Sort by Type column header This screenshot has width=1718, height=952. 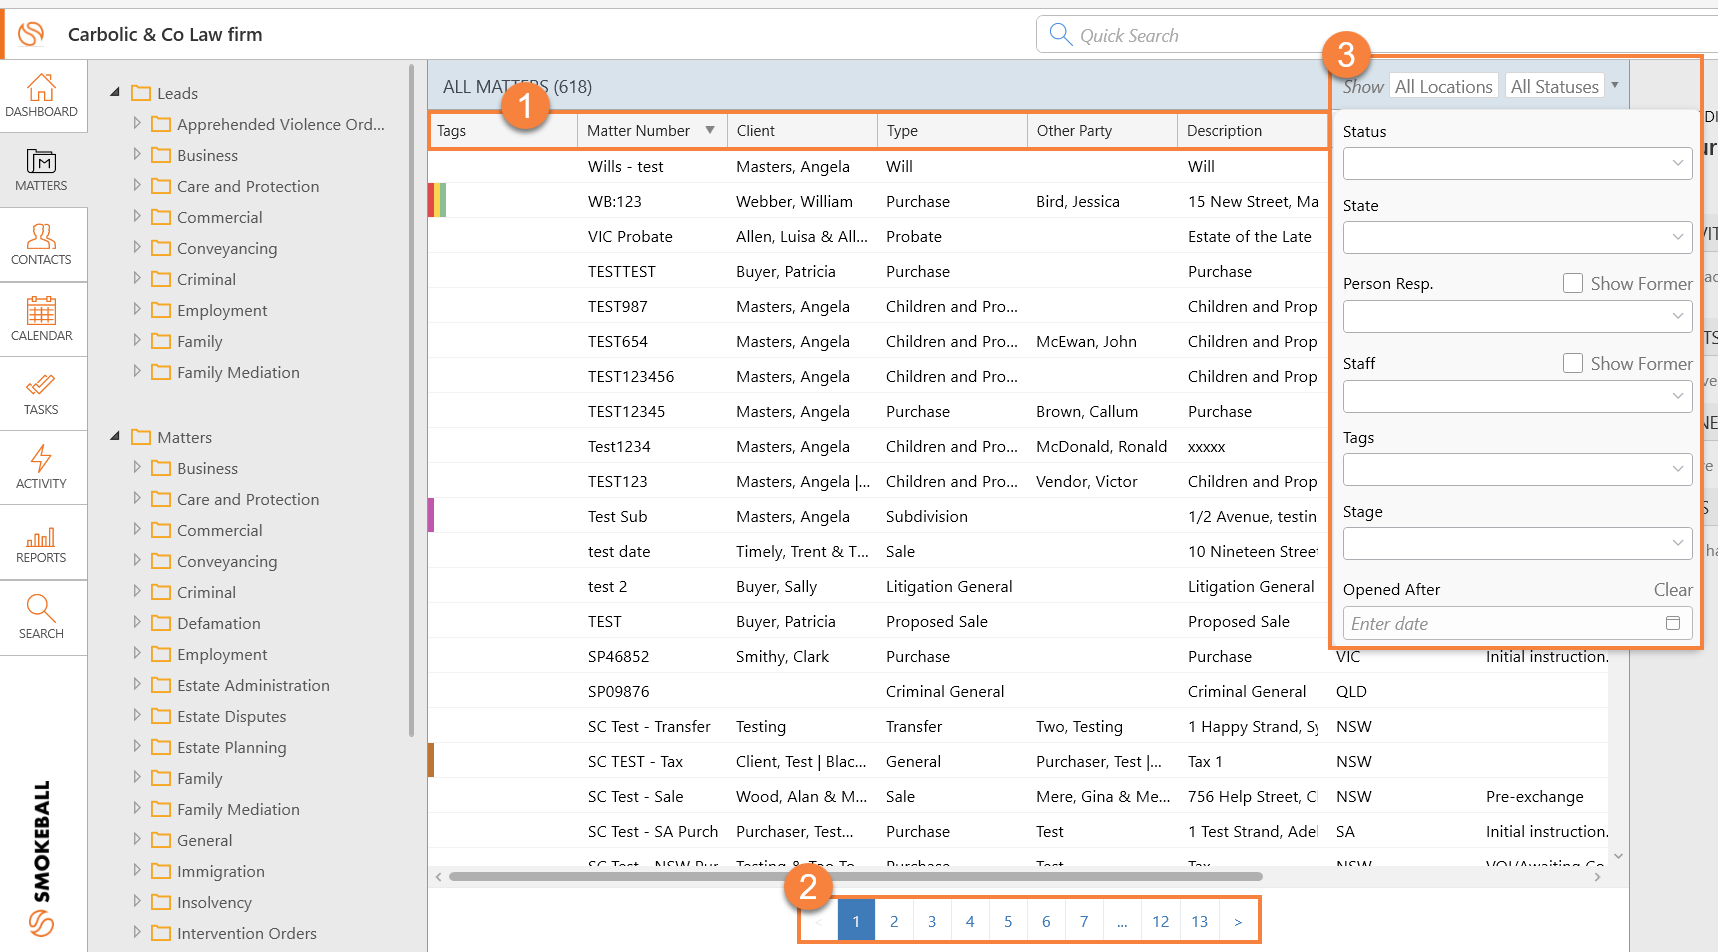pyautogui.click(x=953, y=131)
